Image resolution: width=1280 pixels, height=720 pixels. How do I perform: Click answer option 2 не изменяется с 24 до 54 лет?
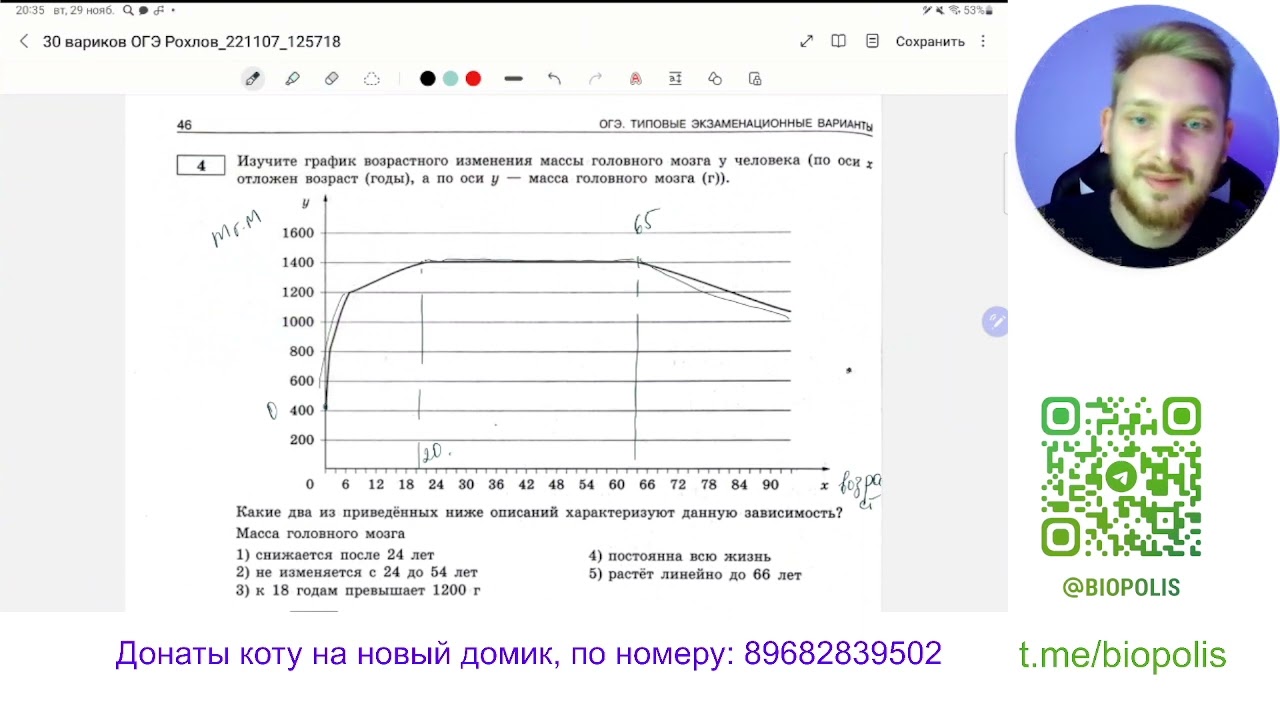click(357, 572)
